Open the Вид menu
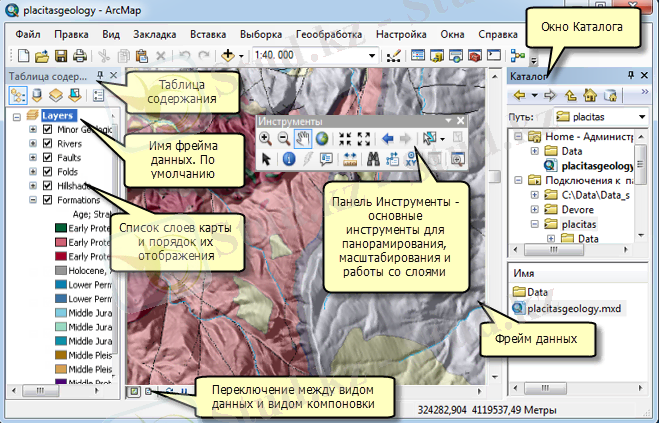 pyautogui.click(x=111, y=34)
